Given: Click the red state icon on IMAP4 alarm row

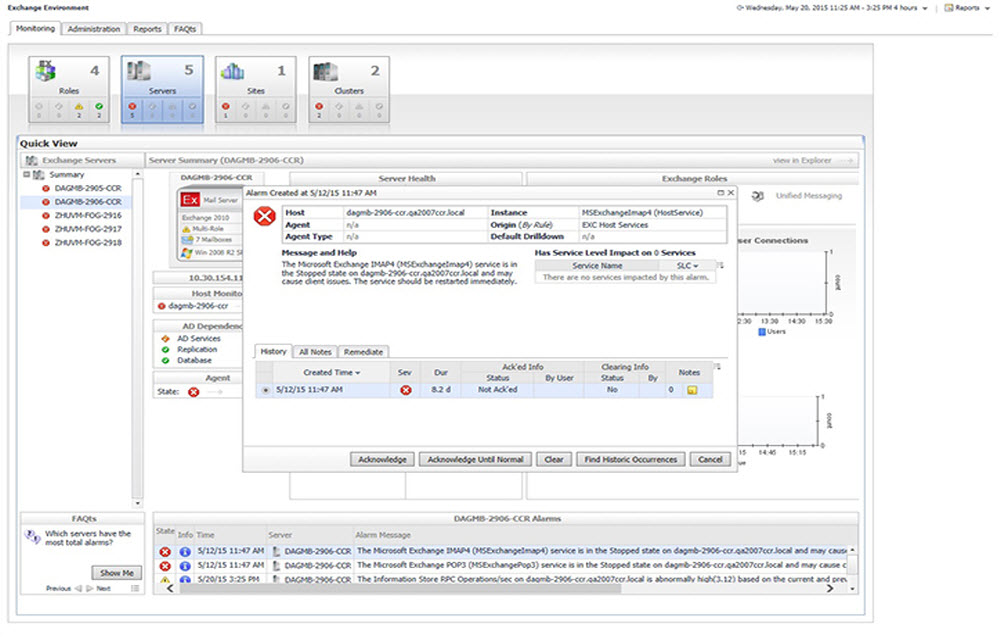Looking at the screenshot, I should pos(165,551).
